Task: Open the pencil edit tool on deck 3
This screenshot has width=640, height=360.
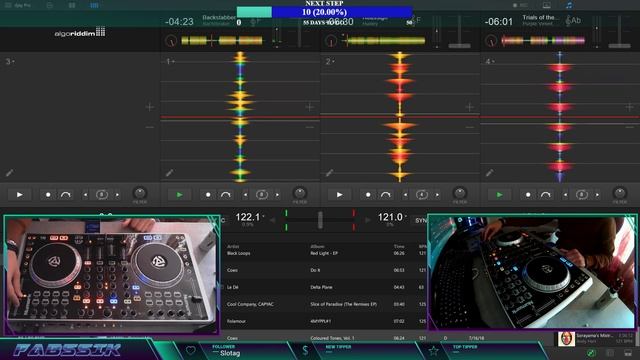Action: click(x=9, y=173)
